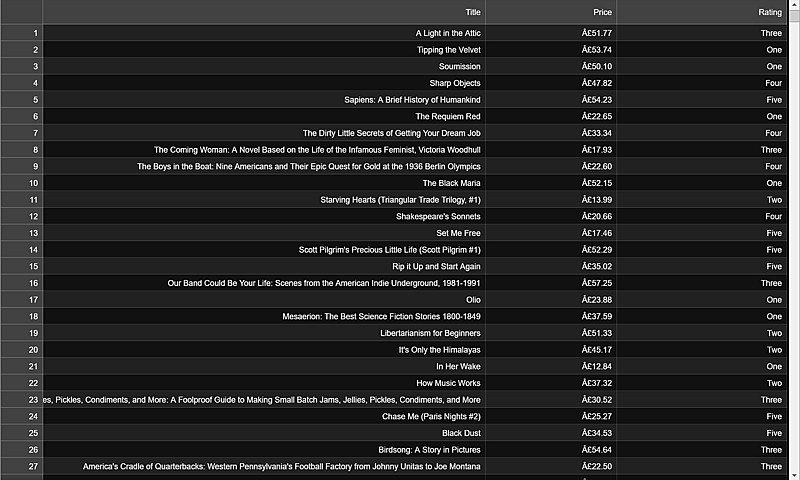This screenshot has width=800, height=480.
Task: Click the 'Olio' title cell
Action: pyautogui.click(x=264, y=300)
